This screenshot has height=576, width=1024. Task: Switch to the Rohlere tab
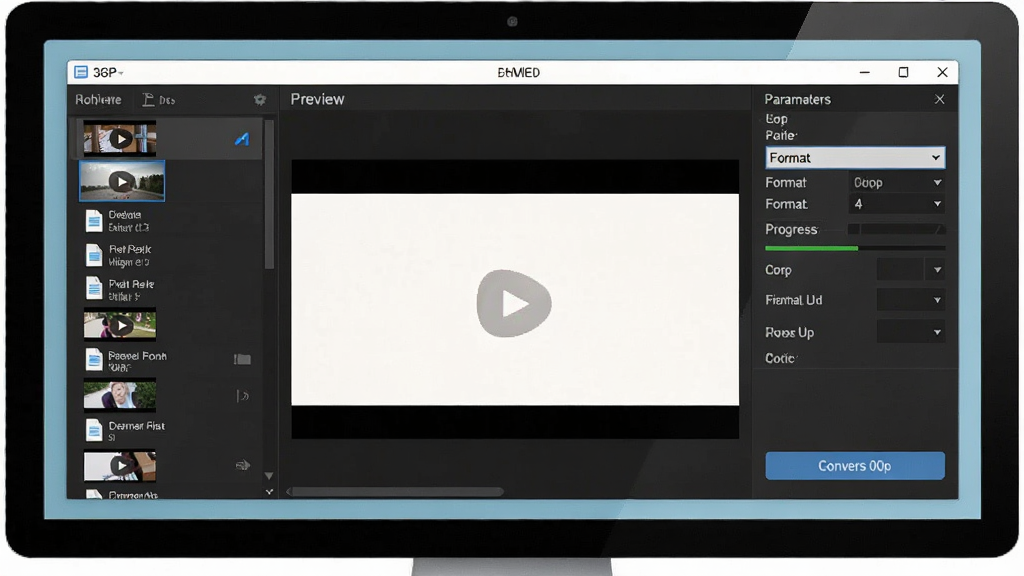tap(98, 100)
